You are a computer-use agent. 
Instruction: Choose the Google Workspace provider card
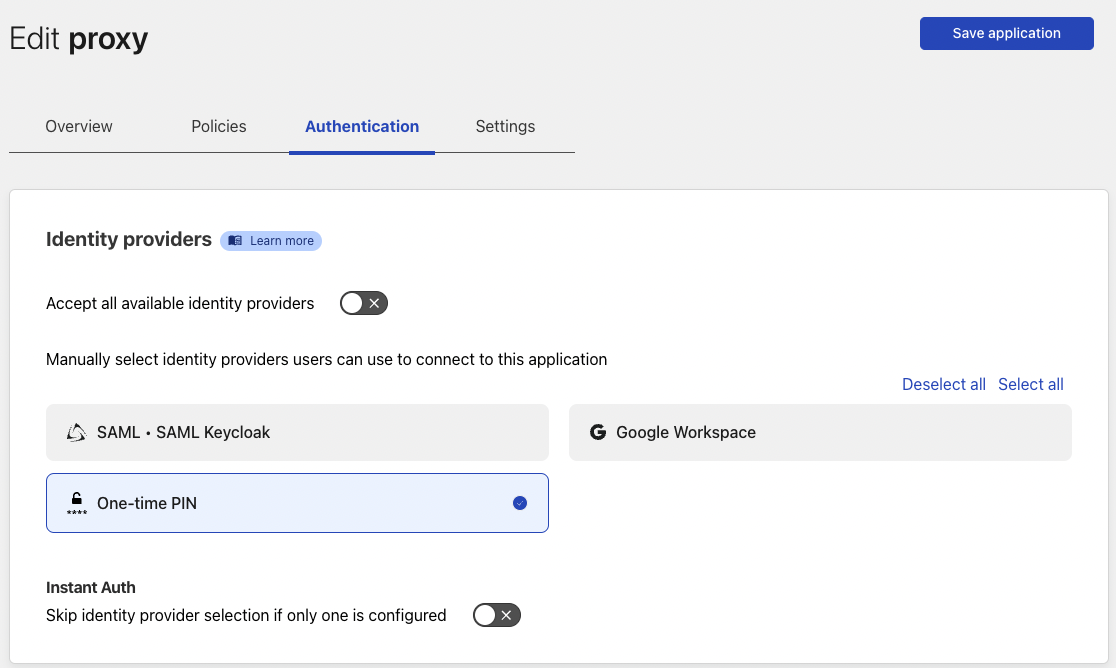pyautogui.click(x=820, y=432)
